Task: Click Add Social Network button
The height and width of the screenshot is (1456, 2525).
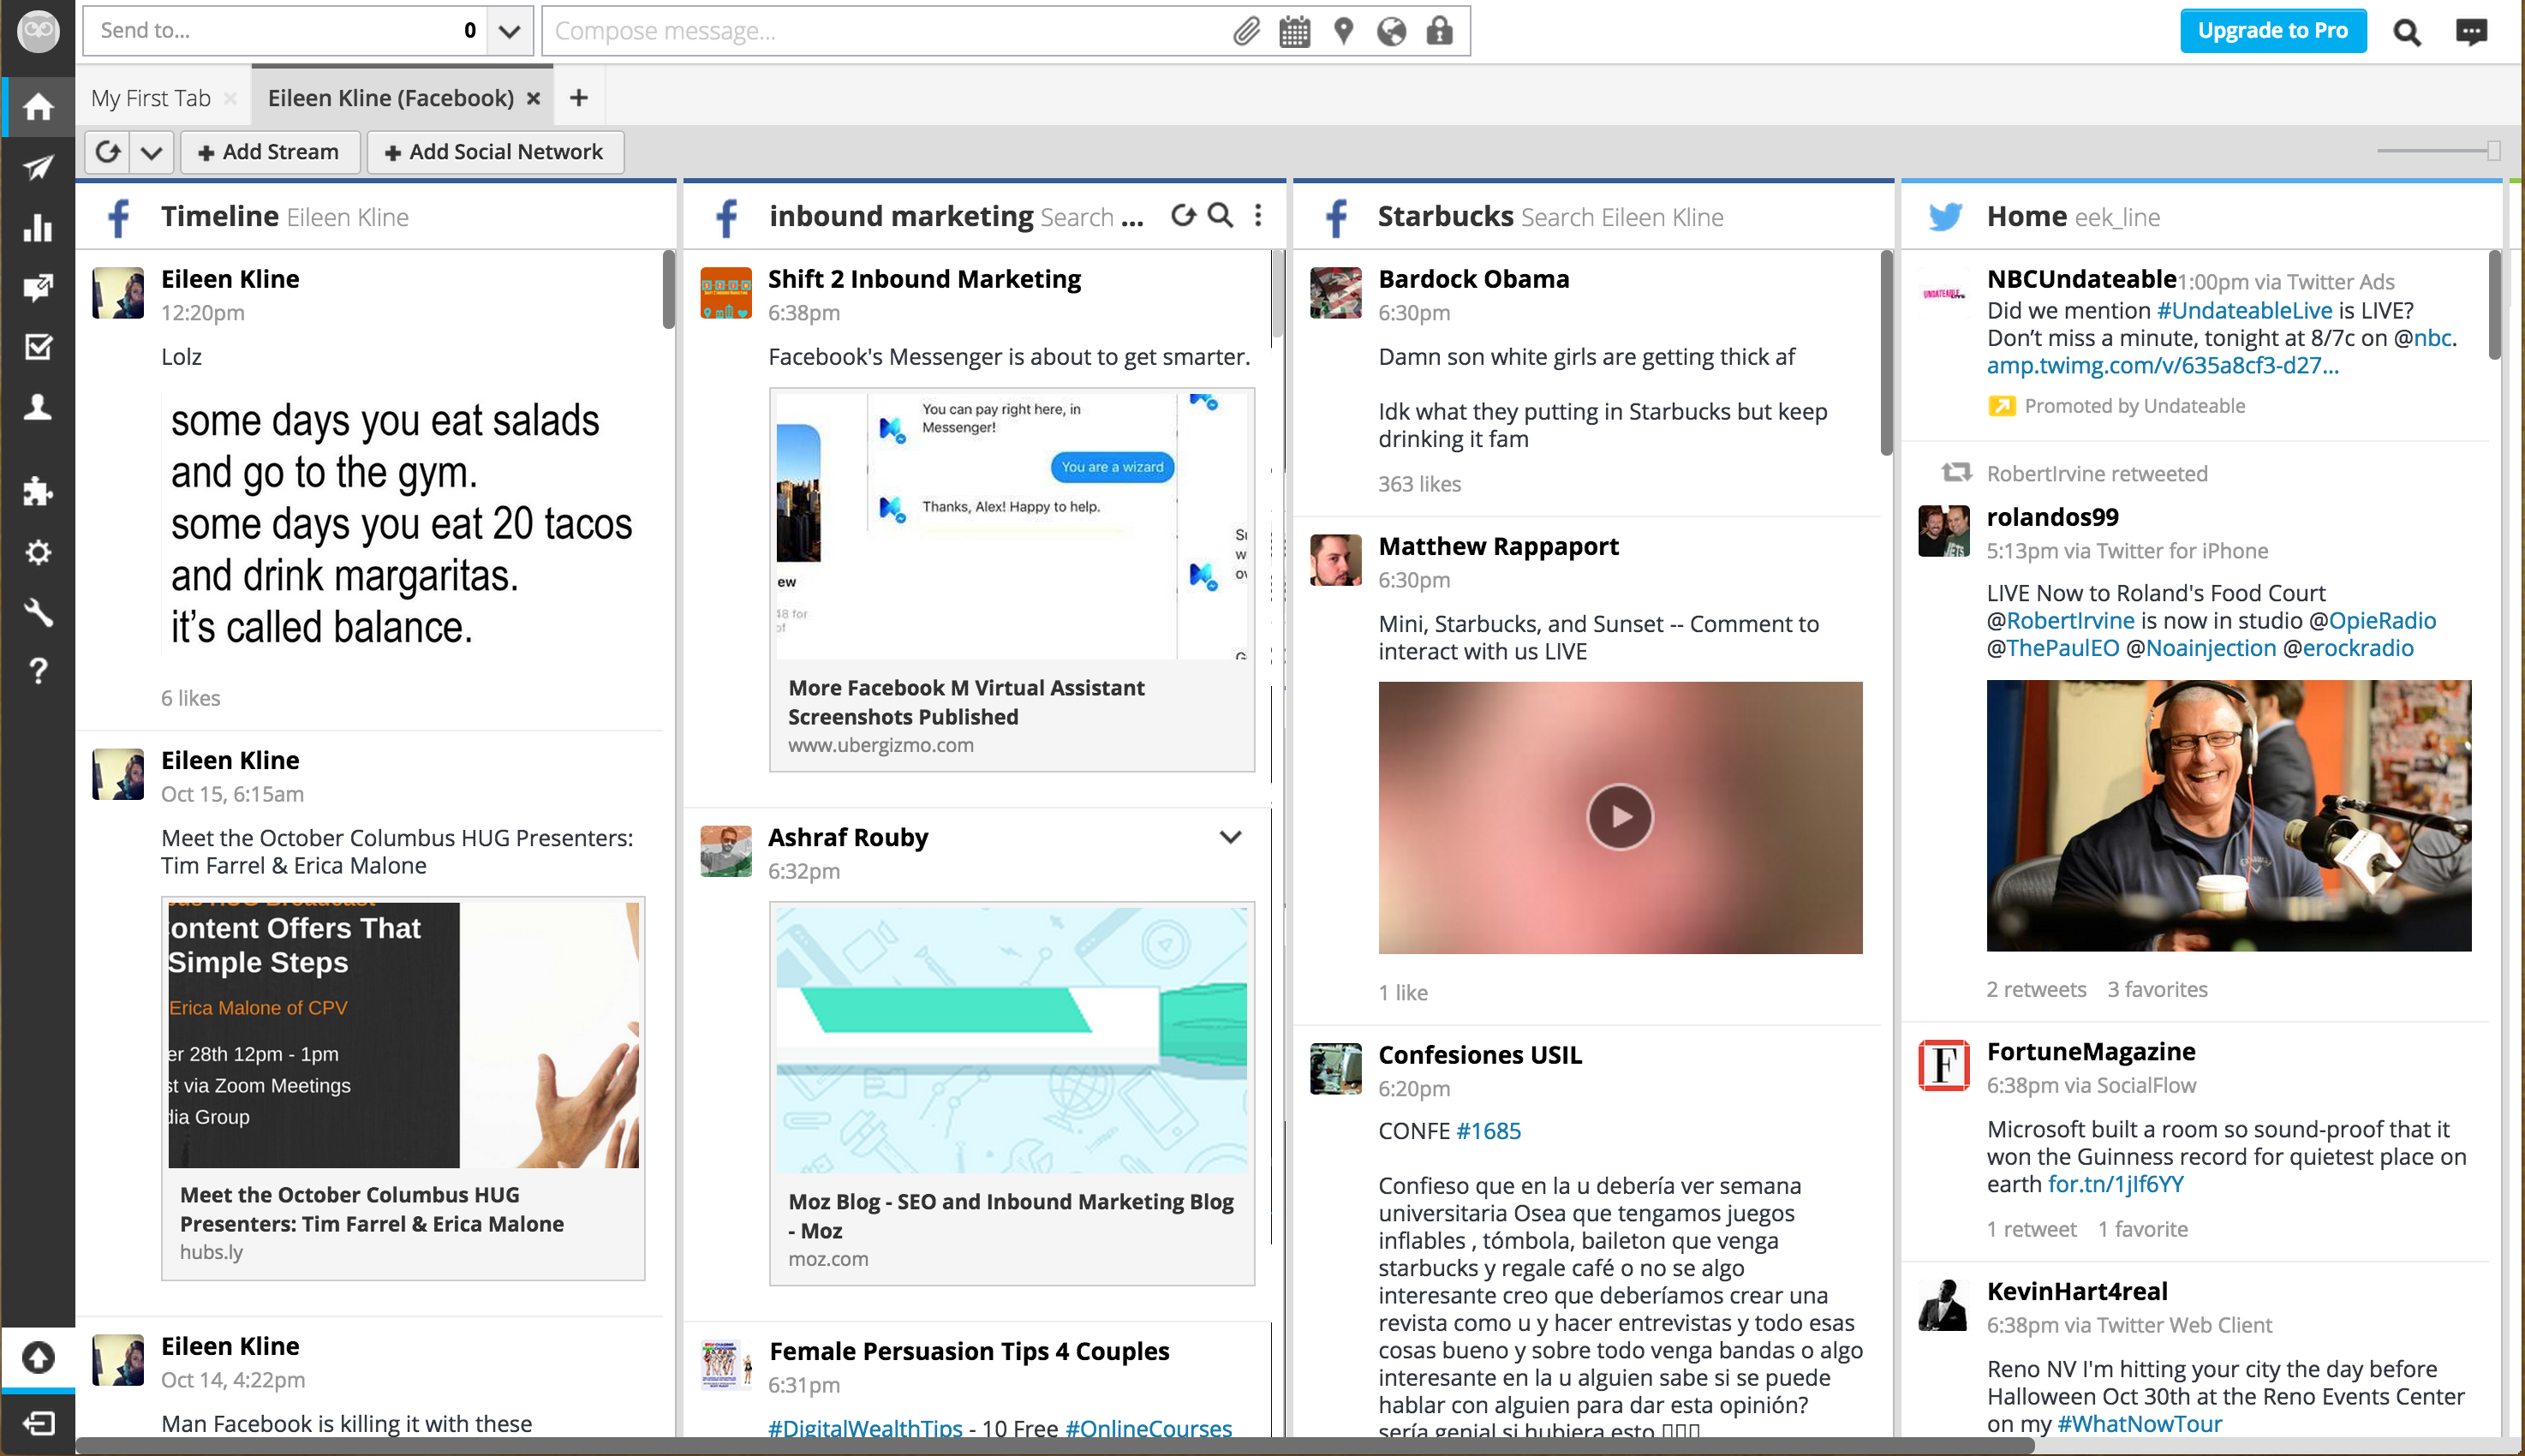Action: 491,151
